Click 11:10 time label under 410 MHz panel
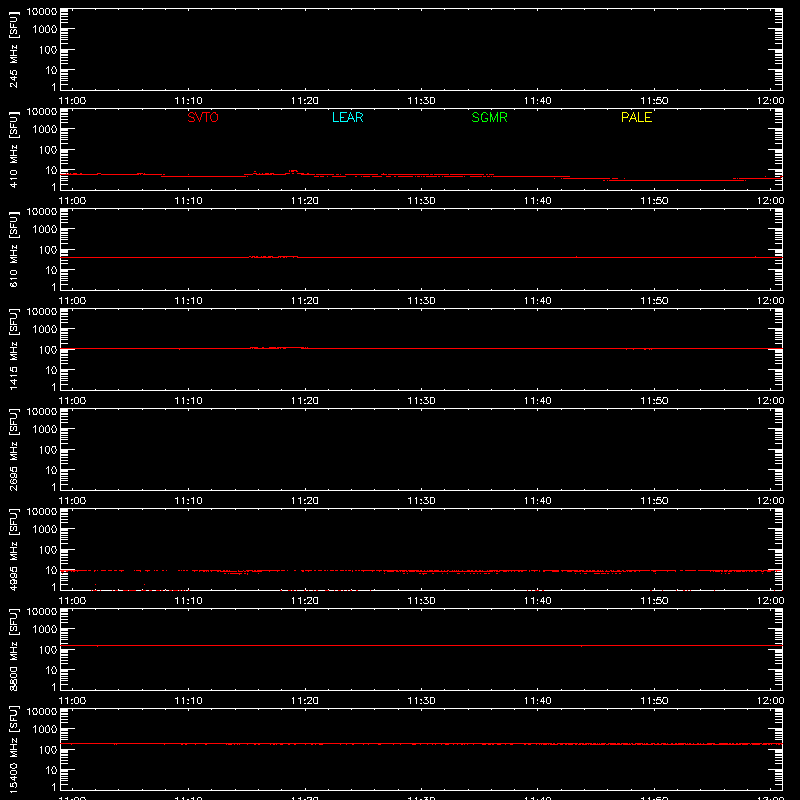This screenshot has width=800, height=800. [189, 201]
